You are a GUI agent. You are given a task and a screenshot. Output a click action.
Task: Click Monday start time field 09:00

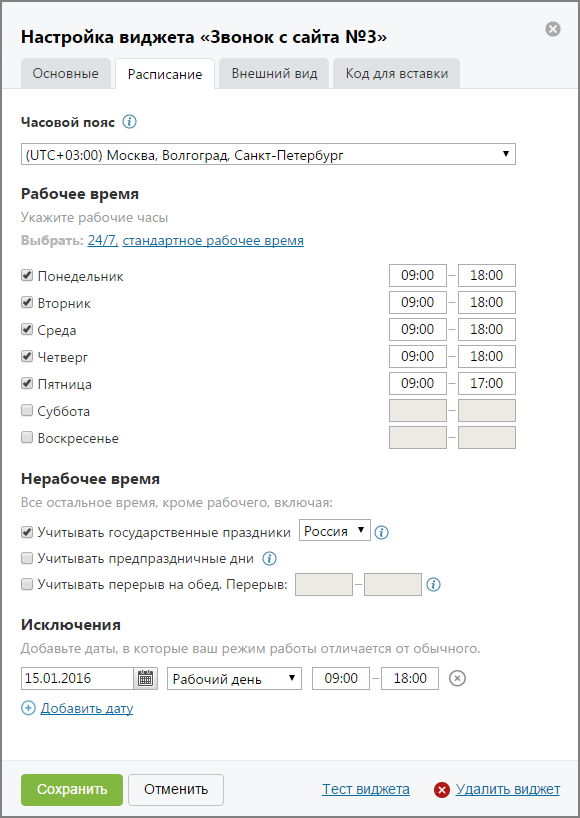tap(418, 275)
